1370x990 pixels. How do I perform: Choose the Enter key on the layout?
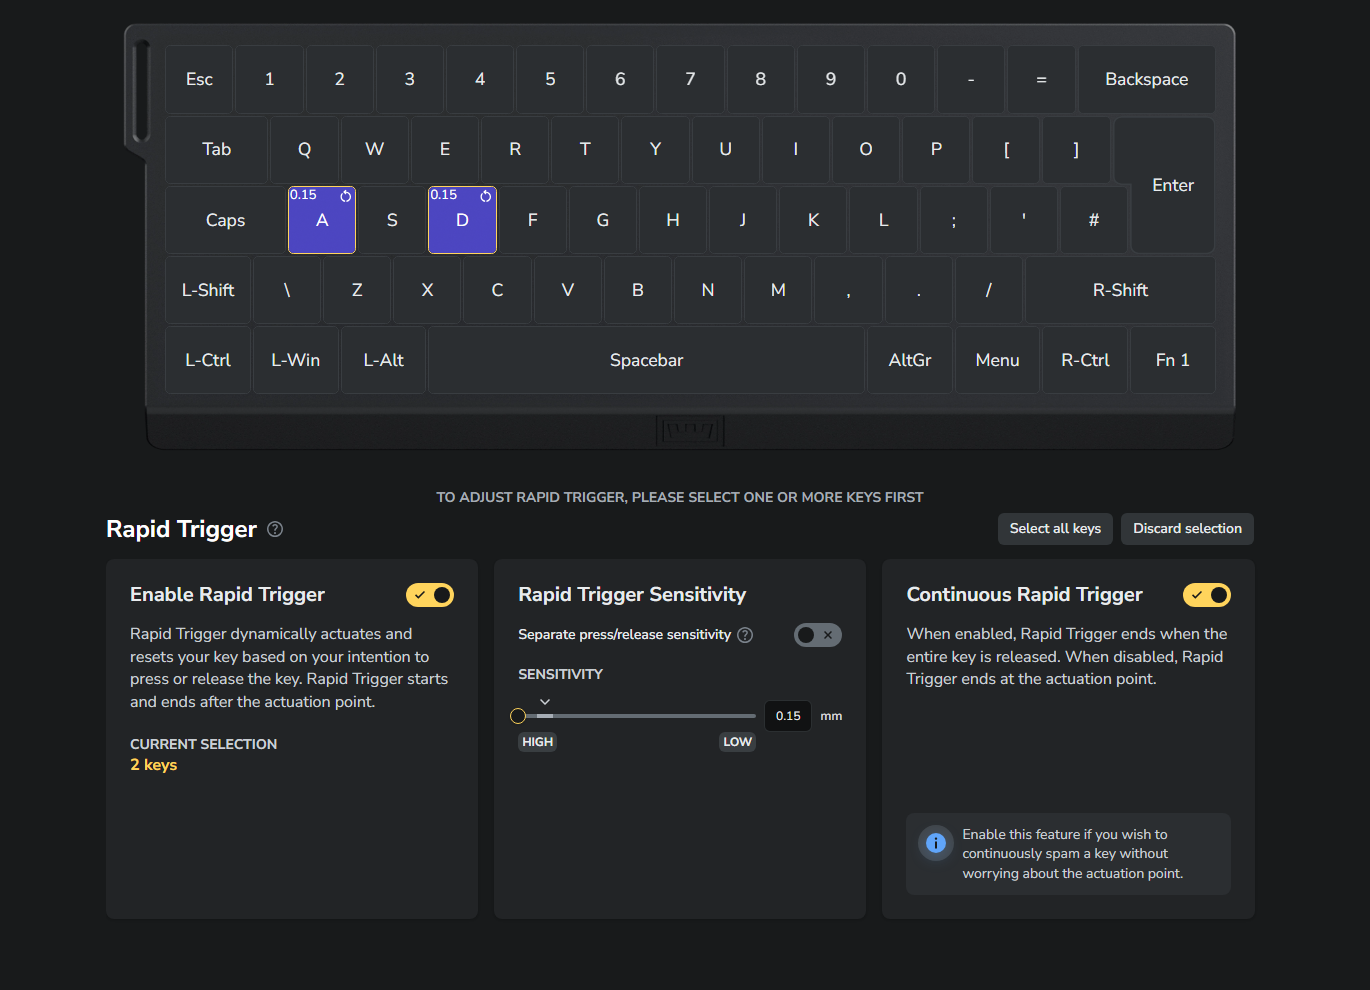coord(1172,185)
